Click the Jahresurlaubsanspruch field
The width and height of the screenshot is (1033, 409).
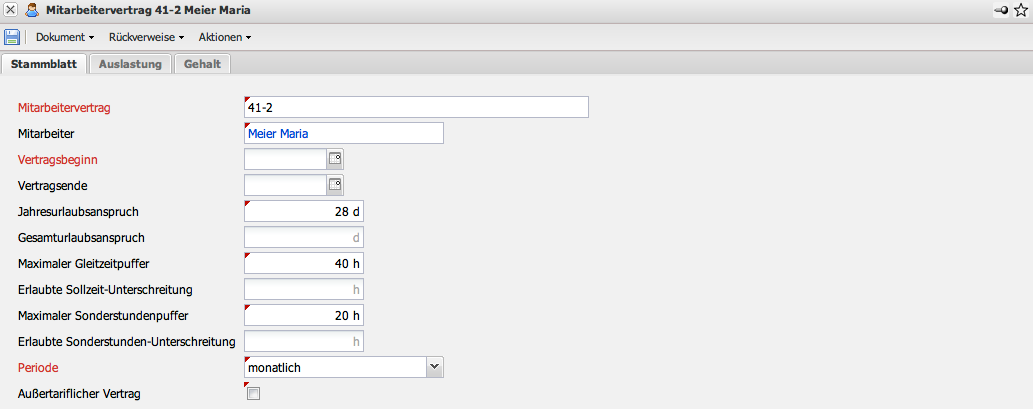click(x=304, y=211)
